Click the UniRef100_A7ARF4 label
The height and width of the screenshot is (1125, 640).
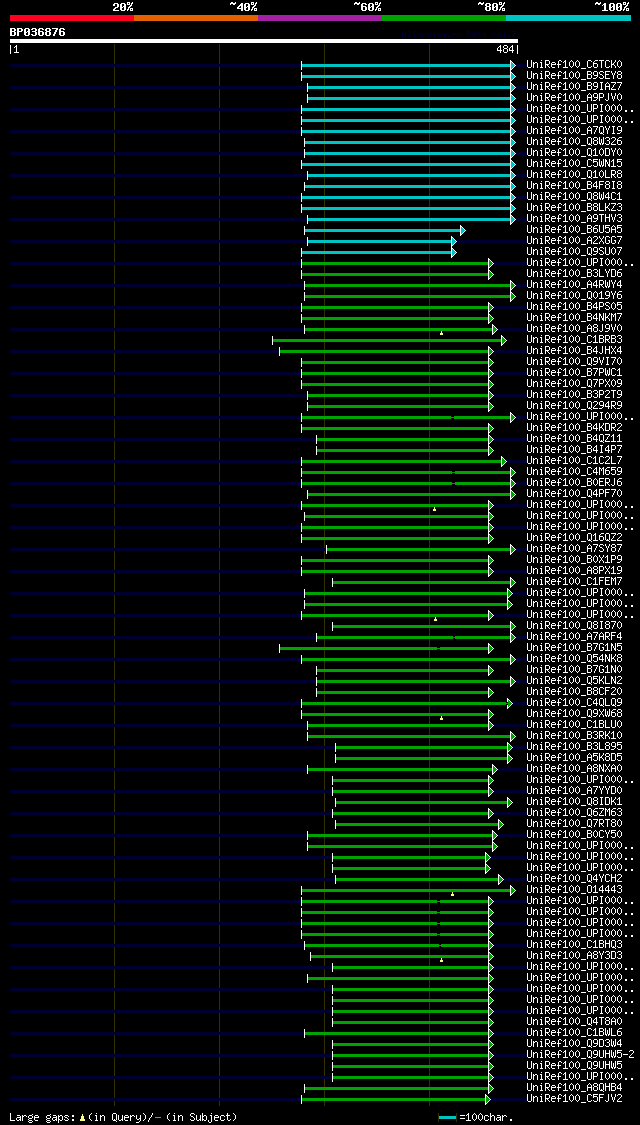(574, 637)
